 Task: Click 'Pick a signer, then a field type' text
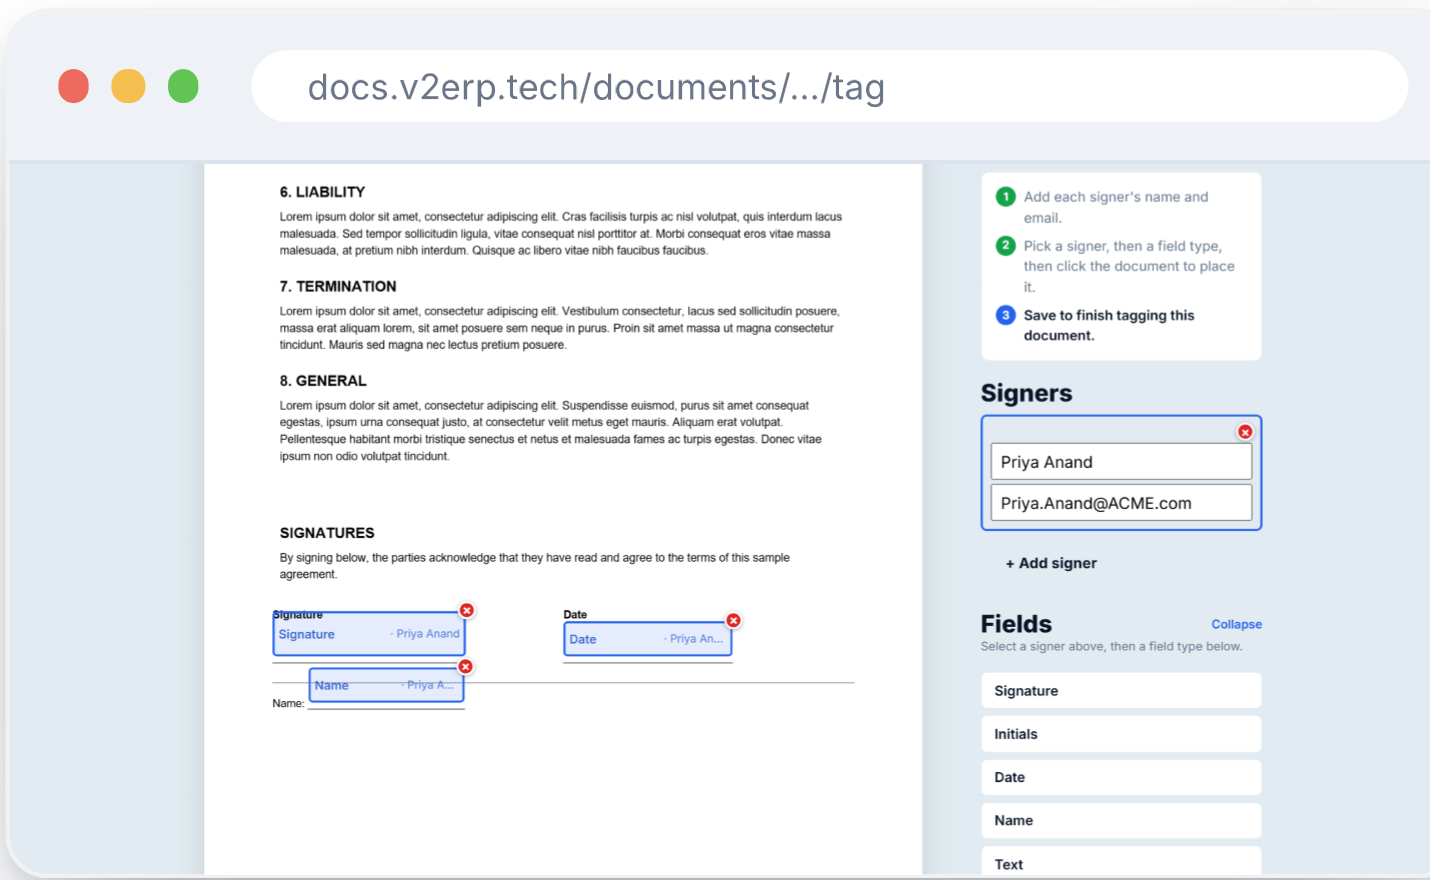click(x=1129, y=266)
